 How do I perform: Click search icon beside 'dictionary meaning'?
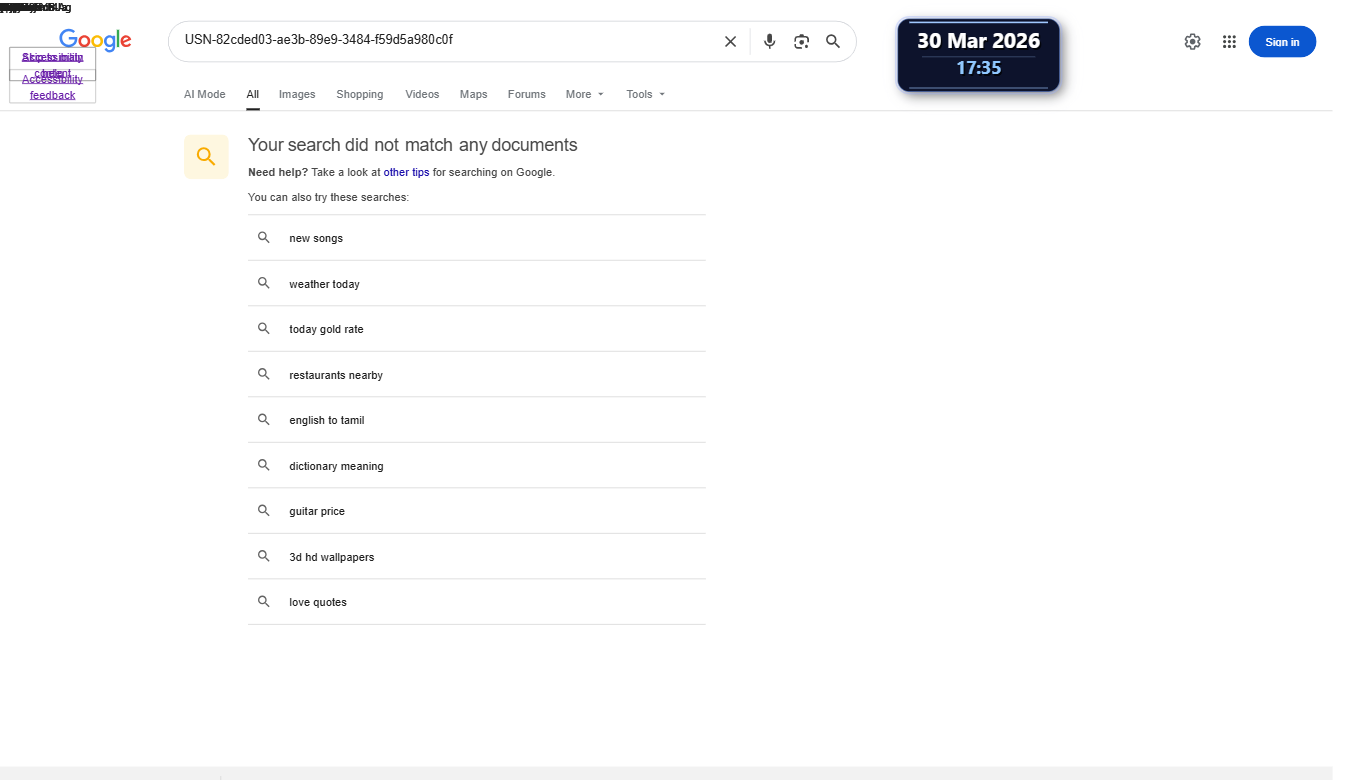point(264,465)
